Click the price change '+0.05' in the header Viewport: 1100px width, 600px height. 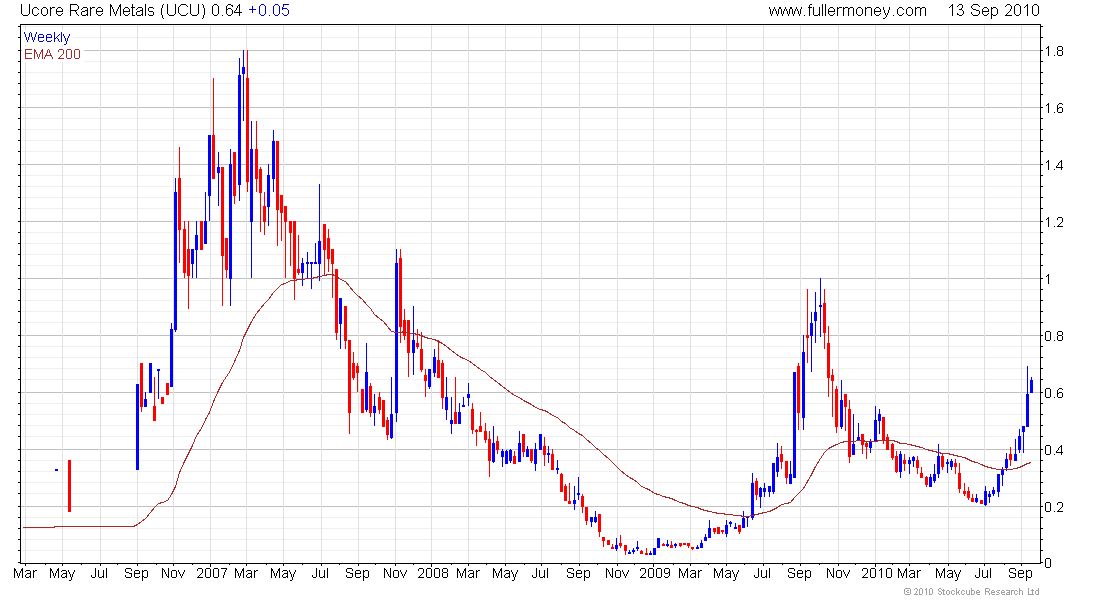pos(269,11)
